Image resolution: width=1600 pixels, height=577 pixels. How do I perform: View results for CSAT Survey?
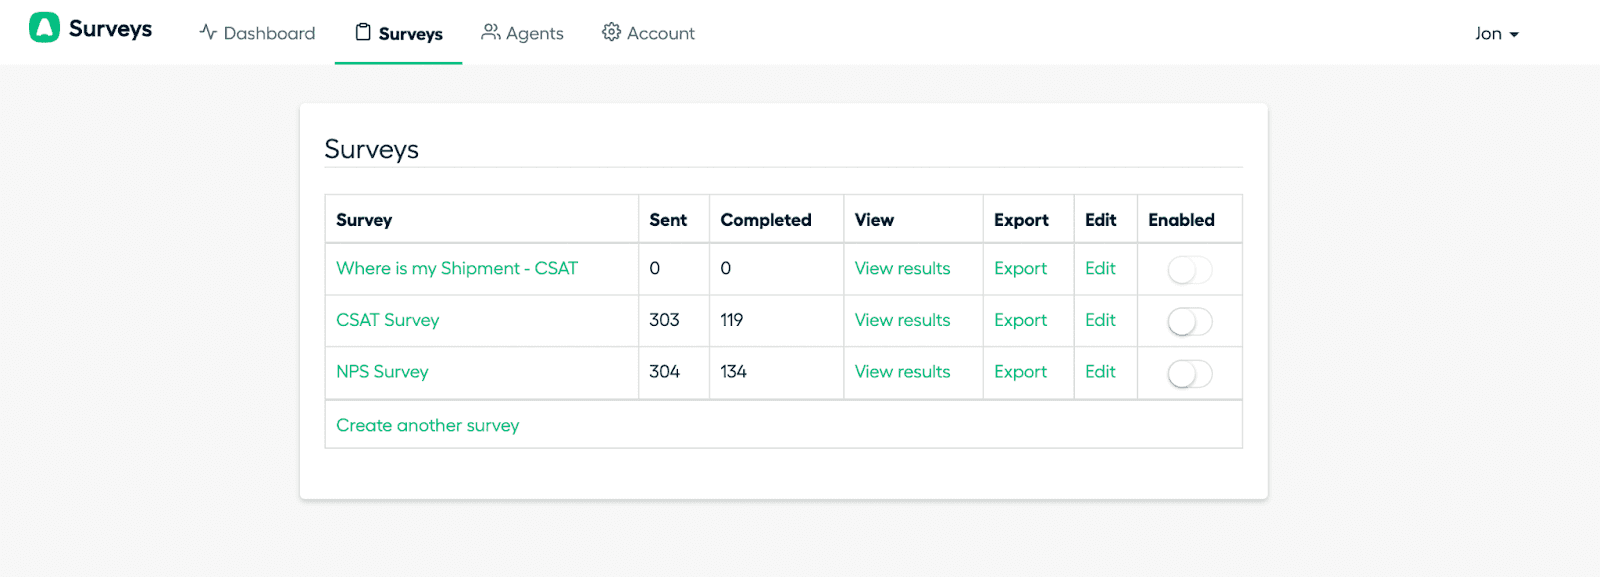click(x=902, y=321)
